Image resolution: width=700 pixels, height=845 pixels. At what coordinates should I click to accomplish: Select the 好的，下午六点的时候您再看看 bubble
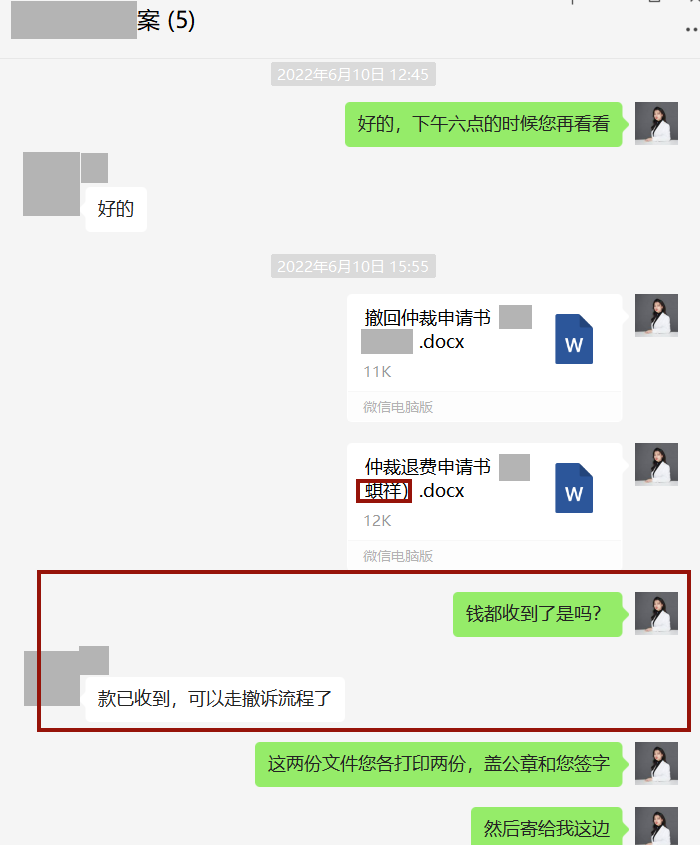483,124
